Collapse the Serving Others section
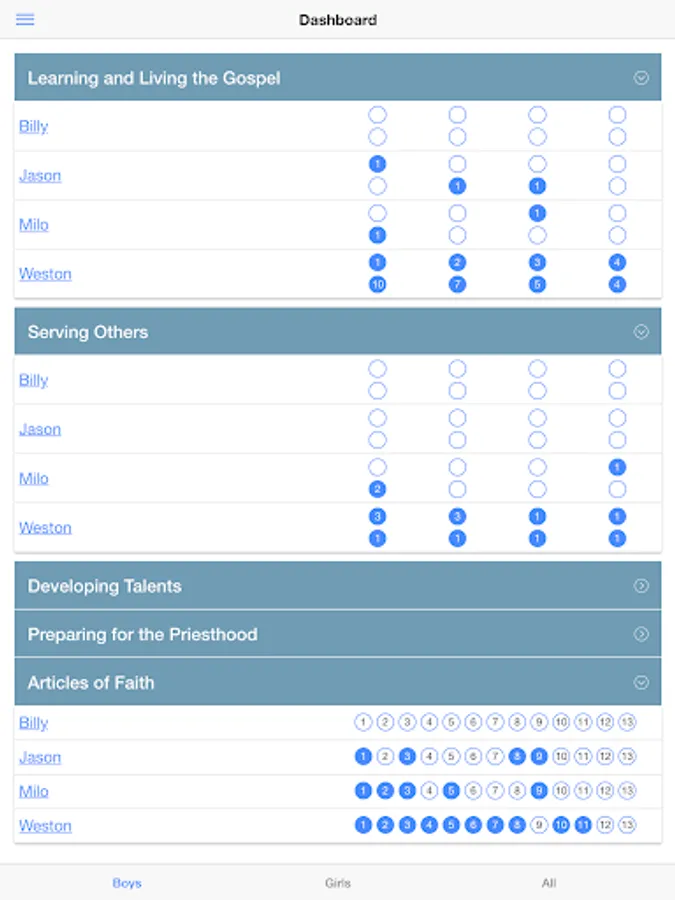675x900 pixels. point(641,332)
